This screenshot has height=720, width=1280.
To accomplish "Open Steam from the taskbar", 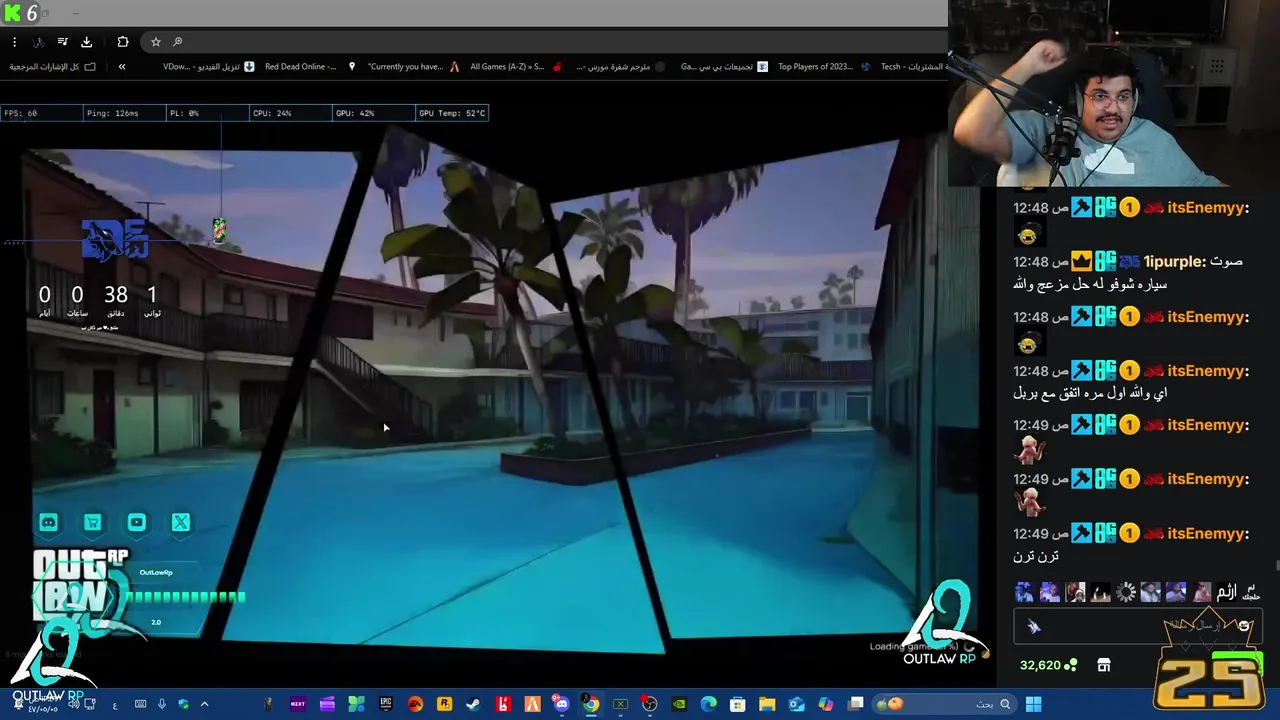I will point(473,704).
